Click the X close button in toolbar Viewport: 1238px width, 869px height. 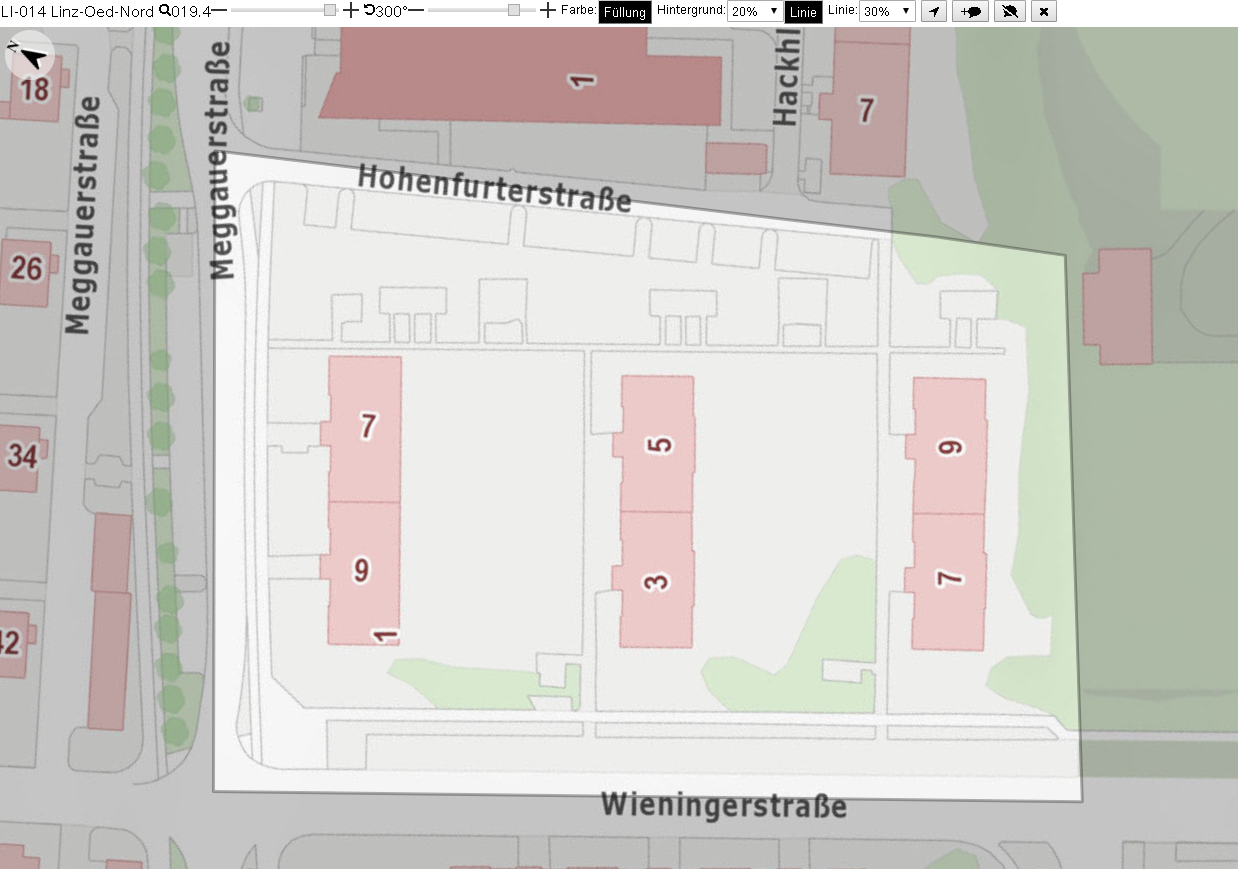pos(1043,11)
